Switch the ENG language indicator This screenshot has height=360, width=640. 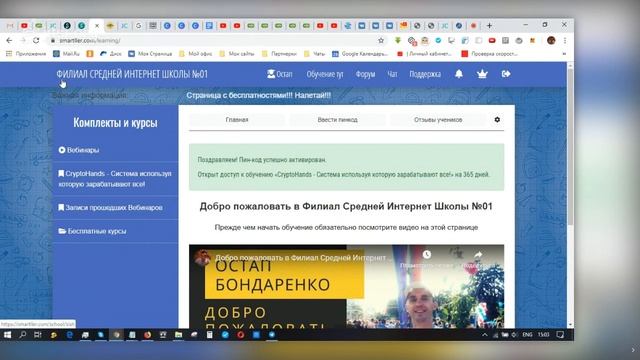(527, 335)
